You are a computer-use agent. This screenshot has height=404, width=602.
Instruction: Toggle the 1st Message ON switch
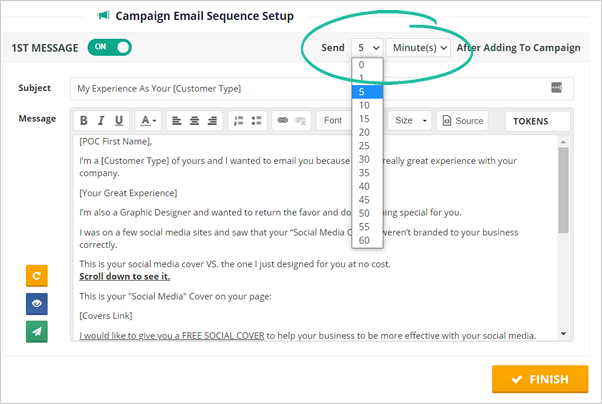(109, 47)
